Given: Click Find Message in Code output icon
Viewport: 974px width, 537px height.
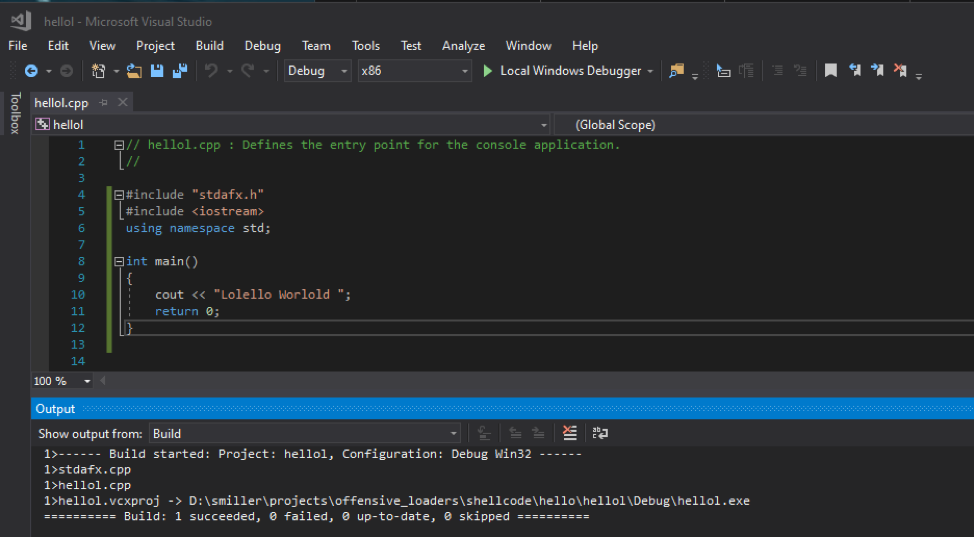Looking at the screenshot, I should 484,433.
